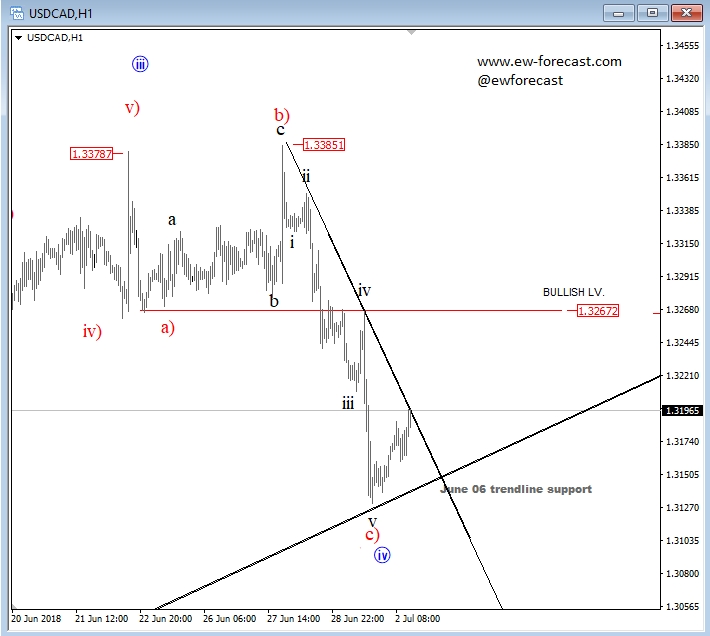Select the red iv) wave label
The image size is (710, 636).
pyautogui.click(x=92, y=331)
